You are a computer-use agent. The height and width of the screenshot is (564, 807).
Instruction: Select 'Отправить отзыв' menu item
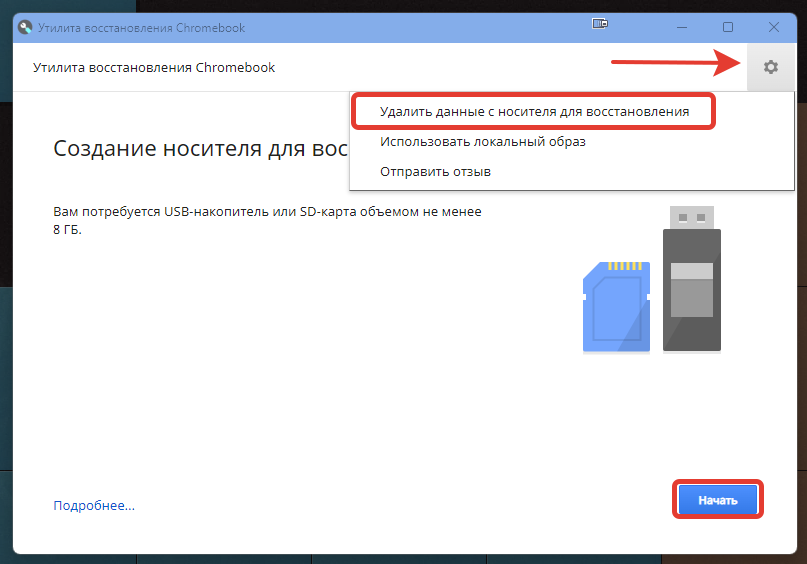point(435,171)
